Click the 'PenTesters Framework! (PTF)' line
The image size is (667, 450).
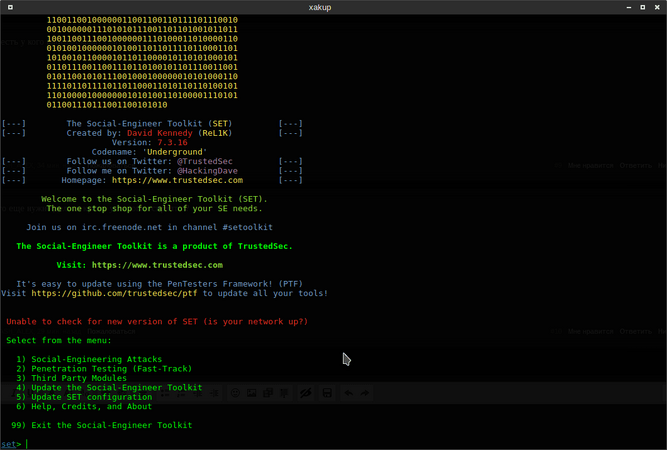coord(160,284)
